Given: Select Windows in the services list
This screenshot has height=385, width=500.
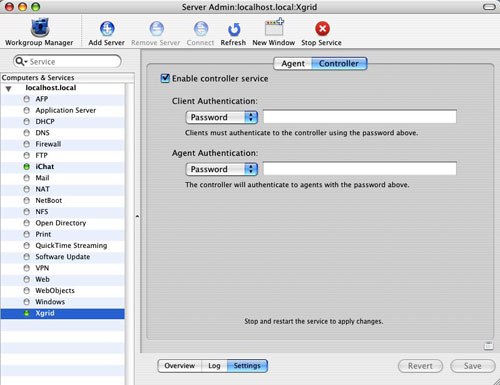Looking at the screenshot, I should coord(63,302).
